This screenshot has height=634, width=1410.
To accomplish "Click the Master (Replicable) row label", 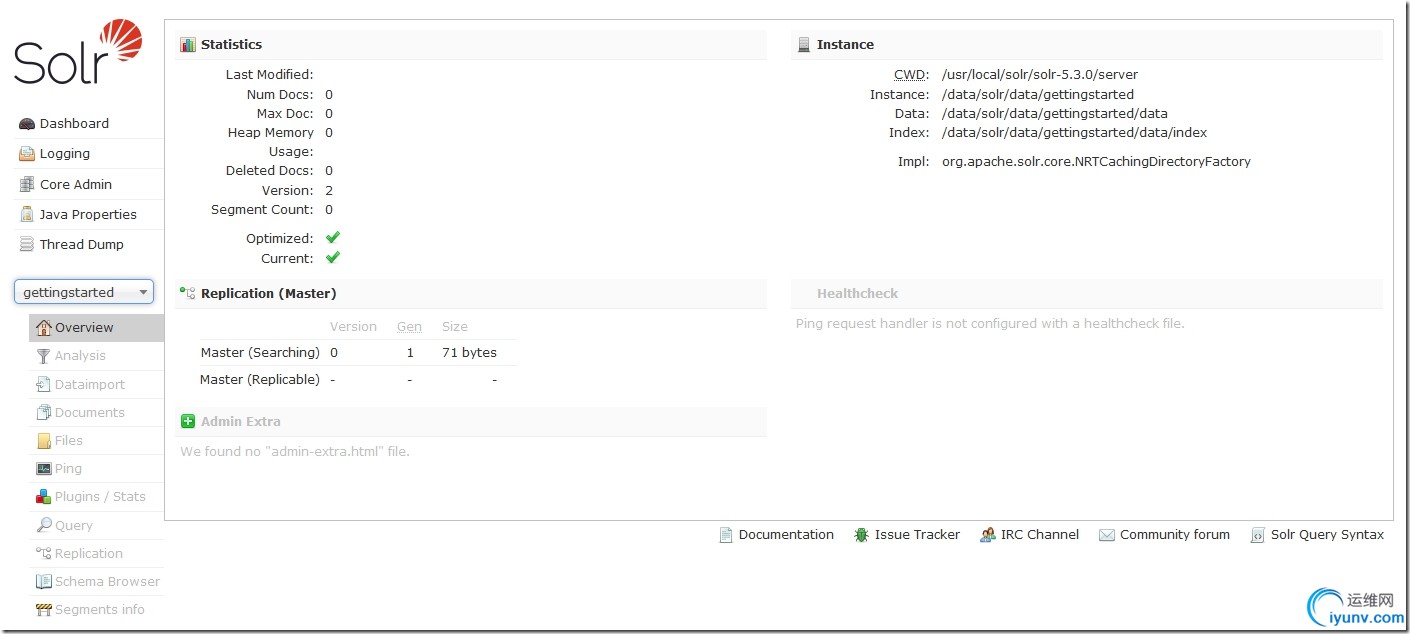I will (x=260, y=380).
